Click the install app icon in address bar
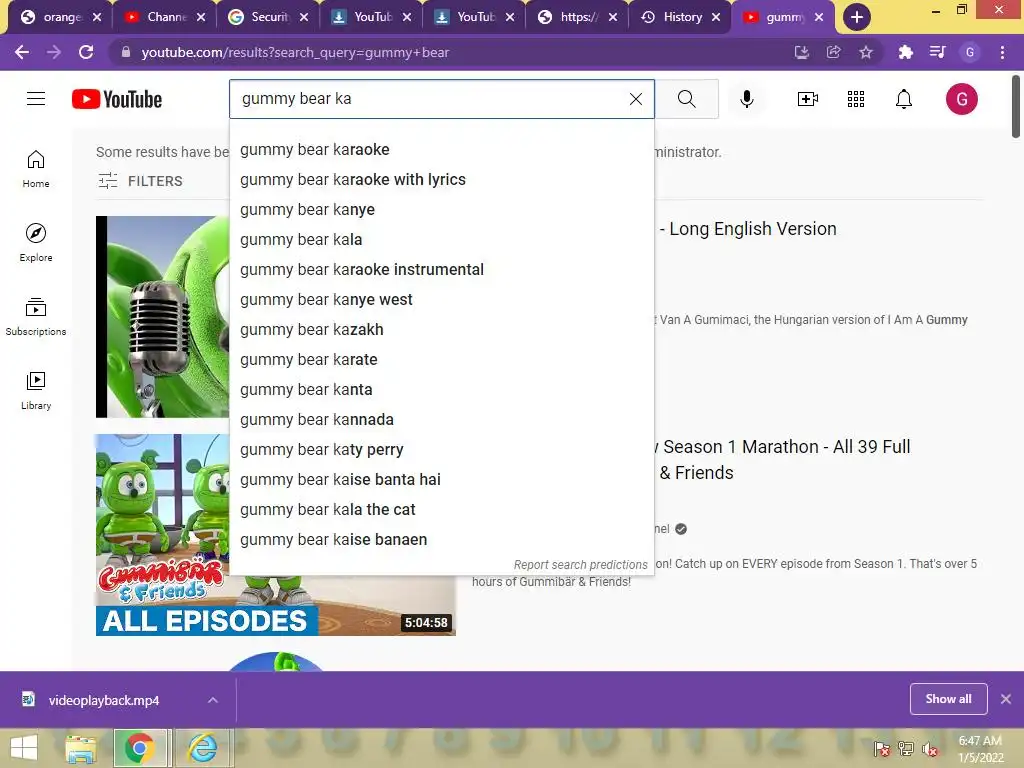This screenshot has width=1024, height=768. point(802,52)
